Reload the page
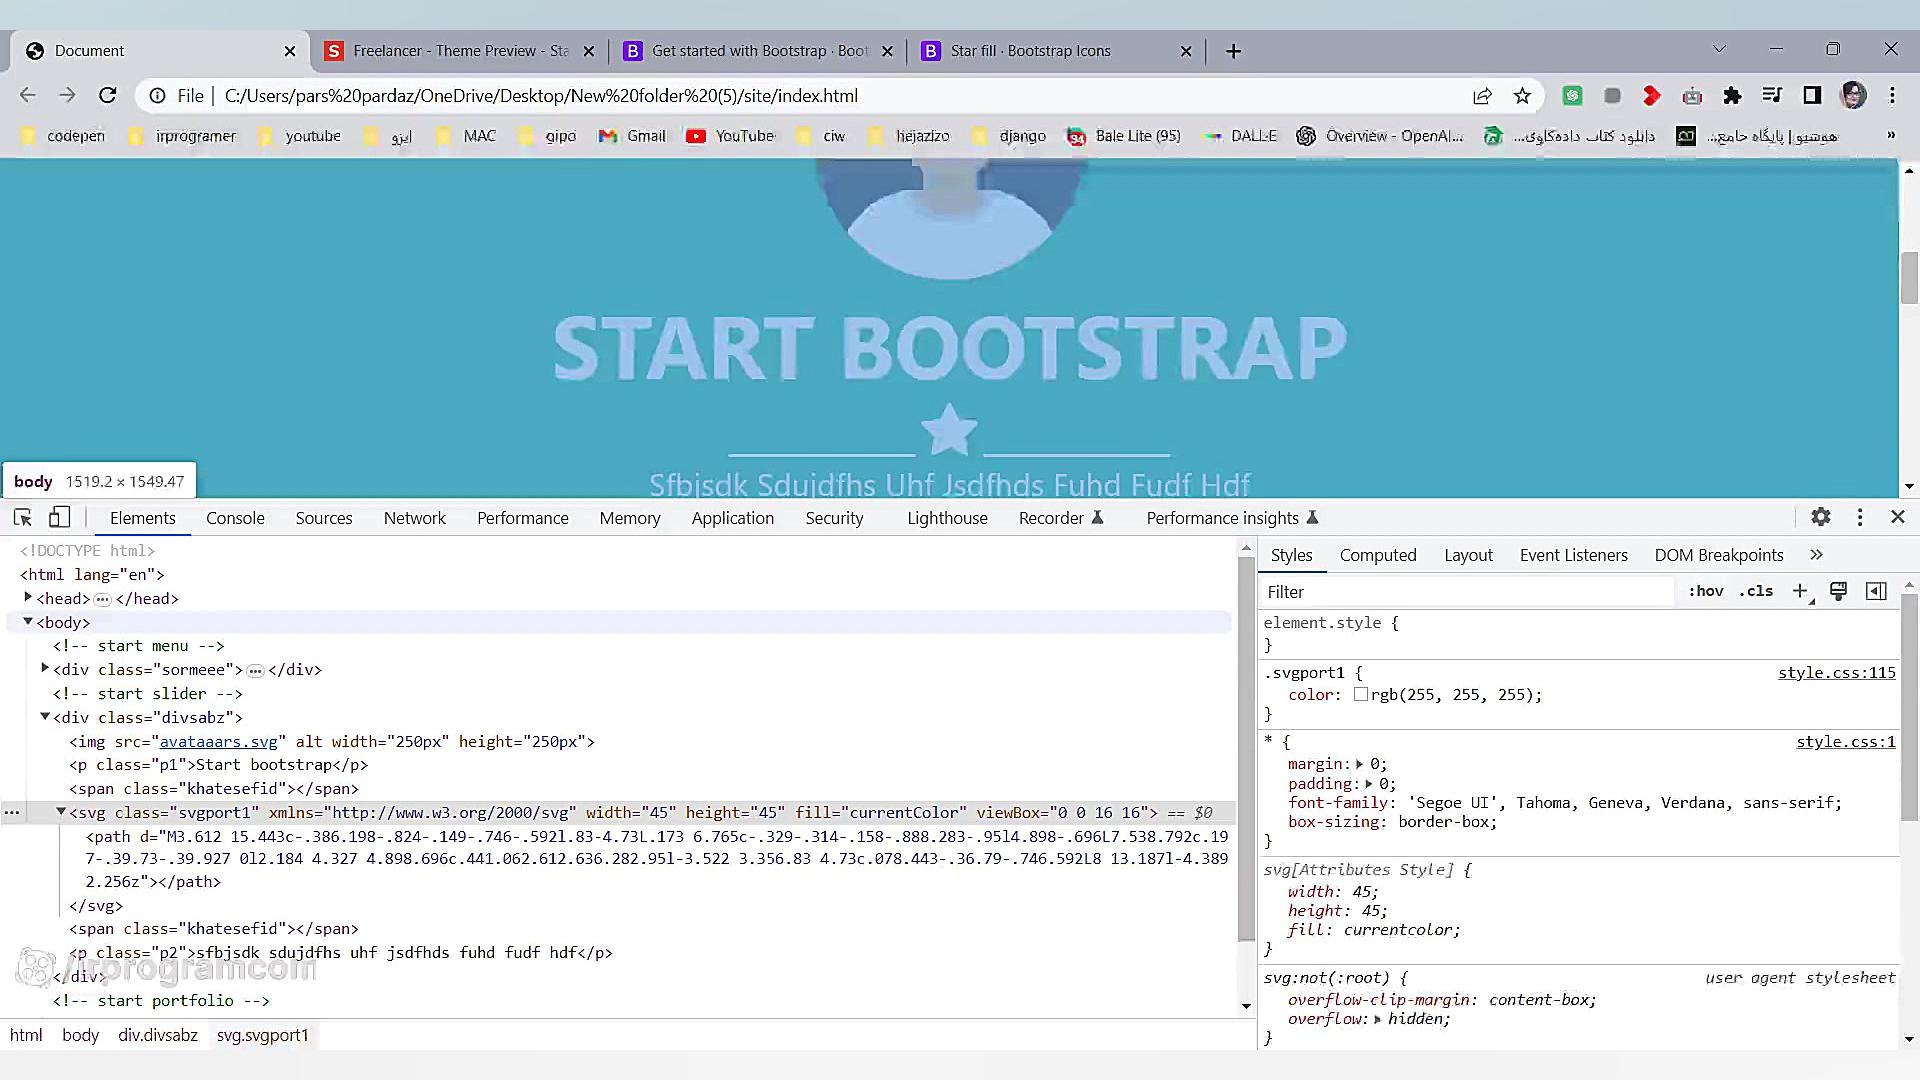 click(x=108, y=96)
